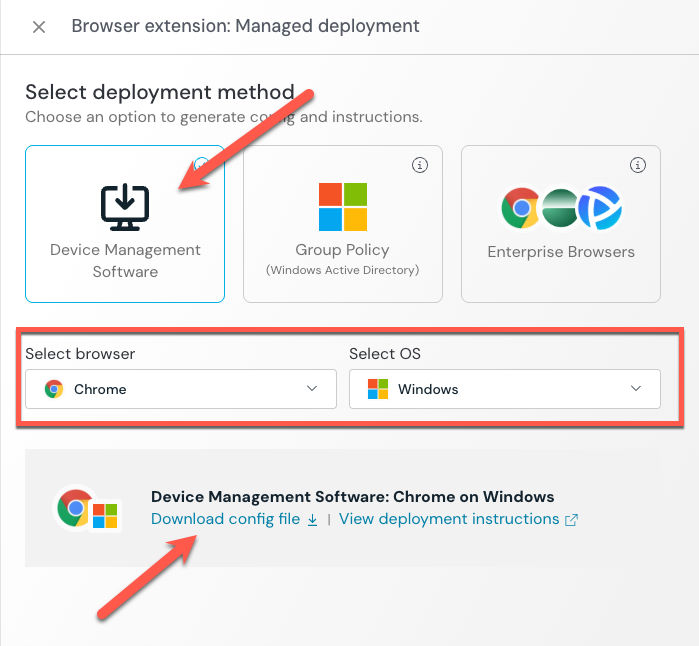The width and height of the screenshot is (699, 646).
Task: Click the 'Browser extension: Managed deployment' title
Action: [x=246, y=26]
